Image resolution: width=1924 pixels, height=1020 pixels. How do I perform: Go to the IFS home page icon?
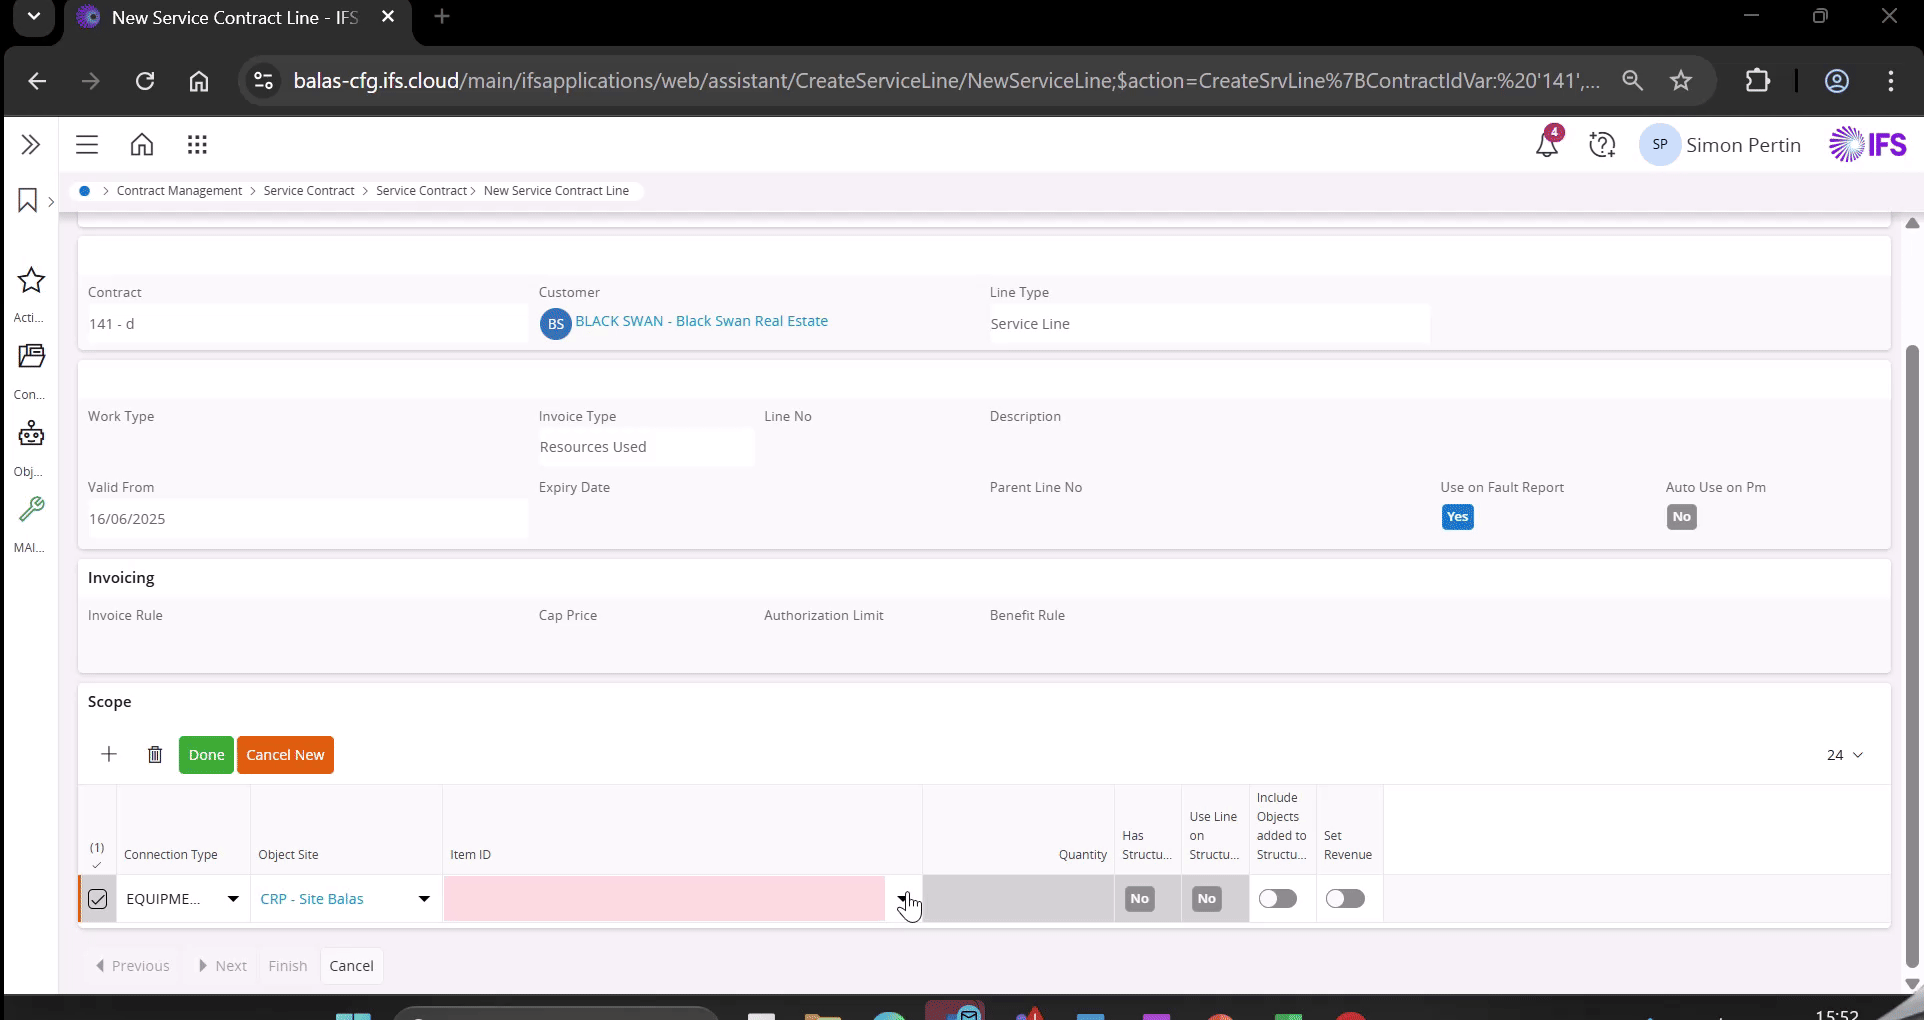pos(142,145)
